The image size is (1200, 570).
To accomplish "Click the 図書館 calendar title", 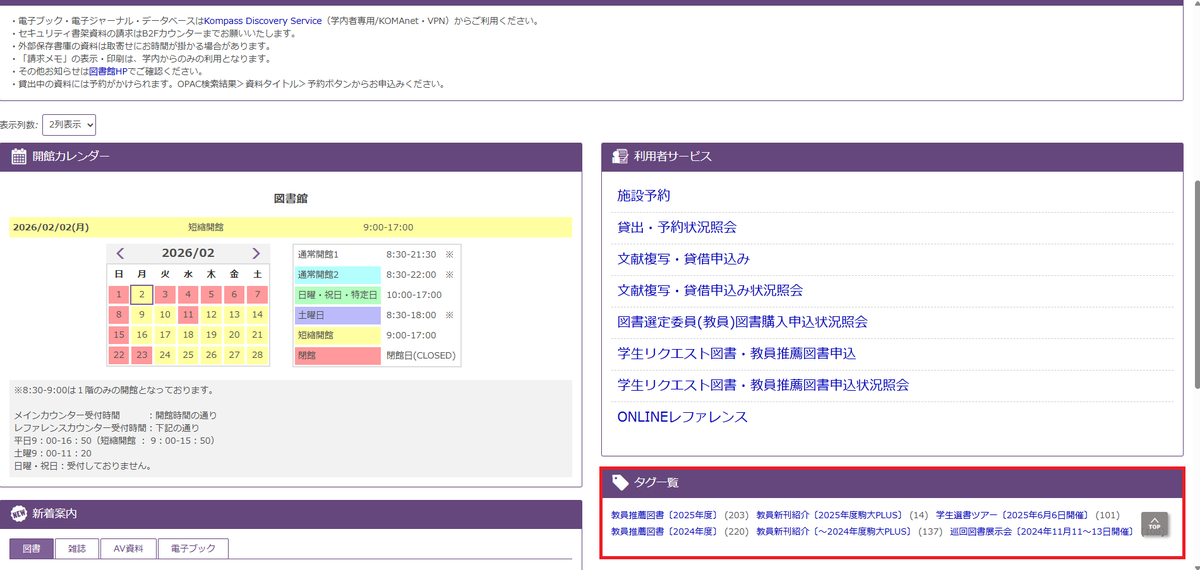I will pyautogui.click(x=291, y=199).
